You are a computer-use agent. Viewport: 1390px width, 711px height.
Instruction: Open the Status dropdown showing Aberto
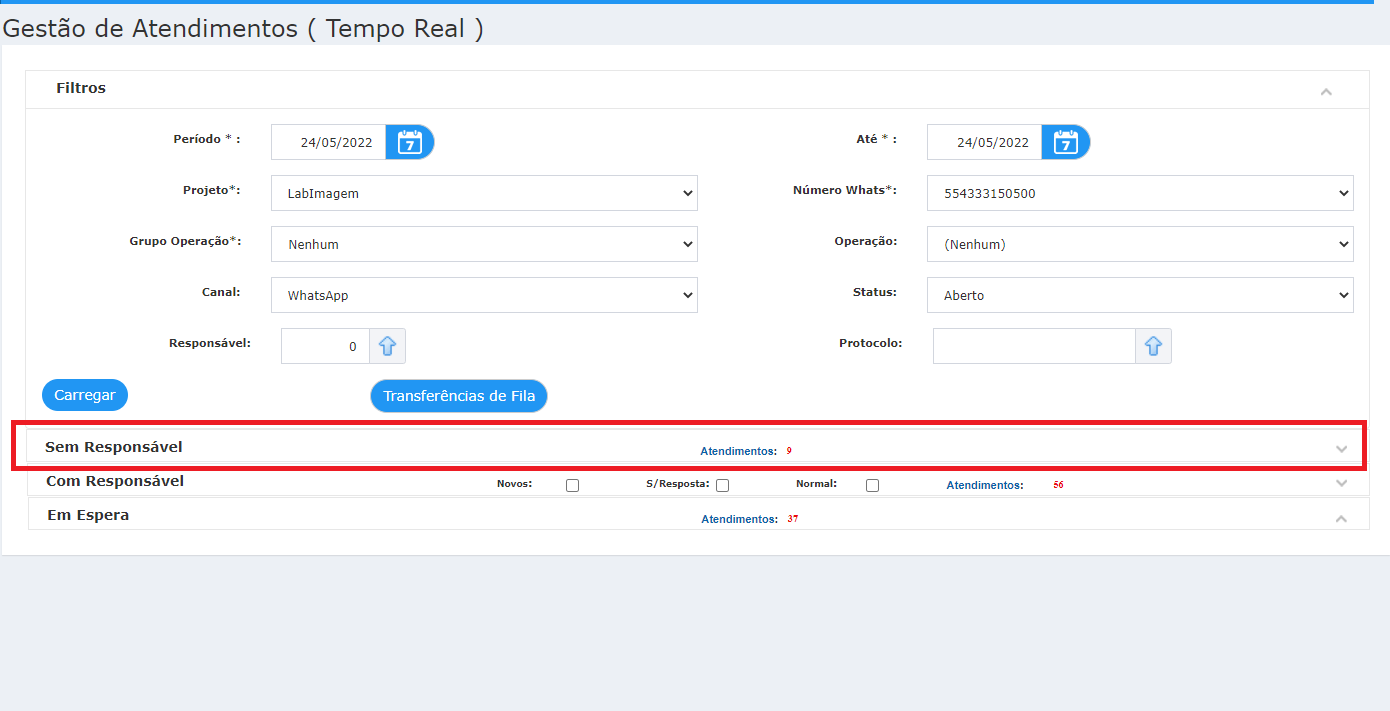1140,295
